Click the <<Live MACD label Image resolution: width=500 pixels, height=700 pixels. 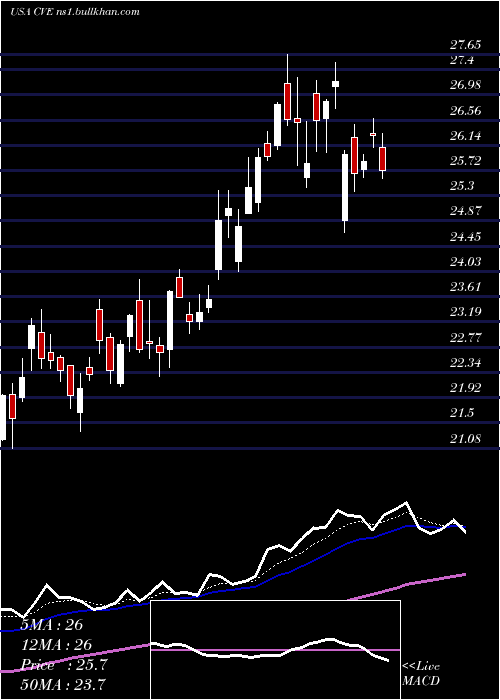[421, 673]
